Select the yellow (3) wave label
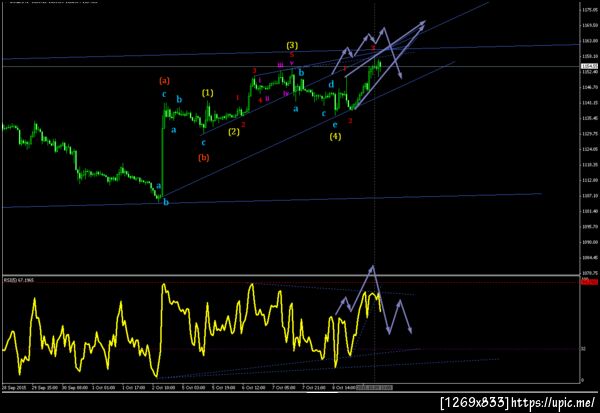This screenshot has height=413, width=600. [292, 46]
